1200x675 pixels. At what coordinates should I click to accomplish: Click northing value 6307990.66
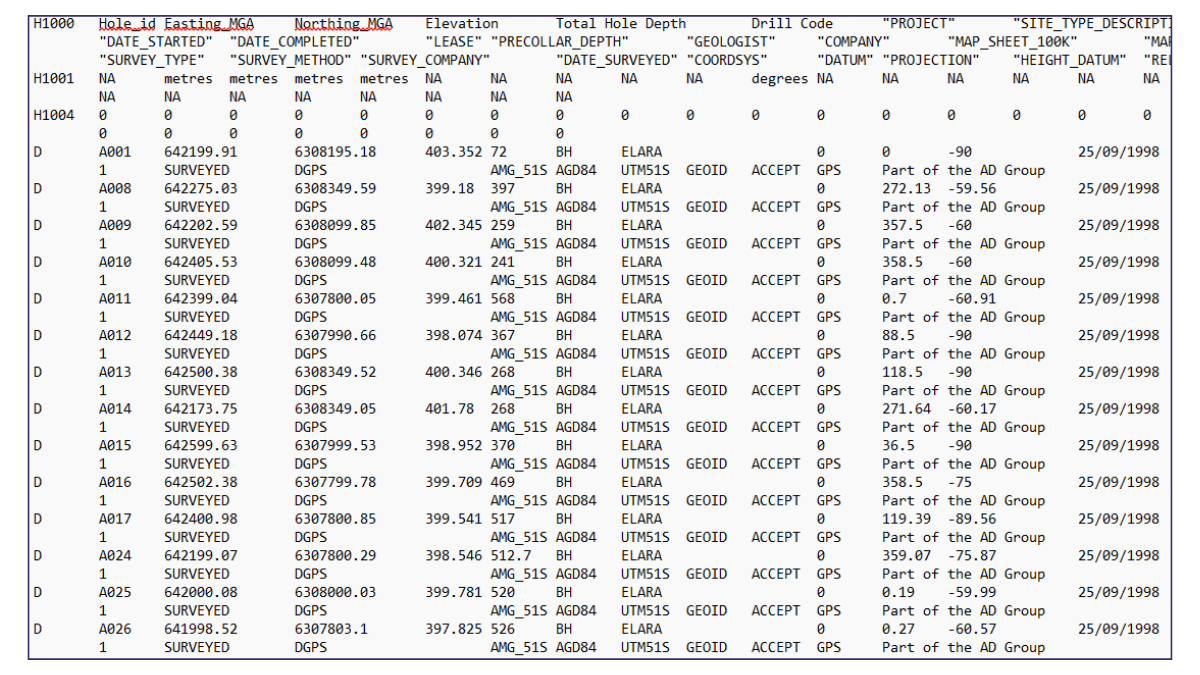coord(336,336)
